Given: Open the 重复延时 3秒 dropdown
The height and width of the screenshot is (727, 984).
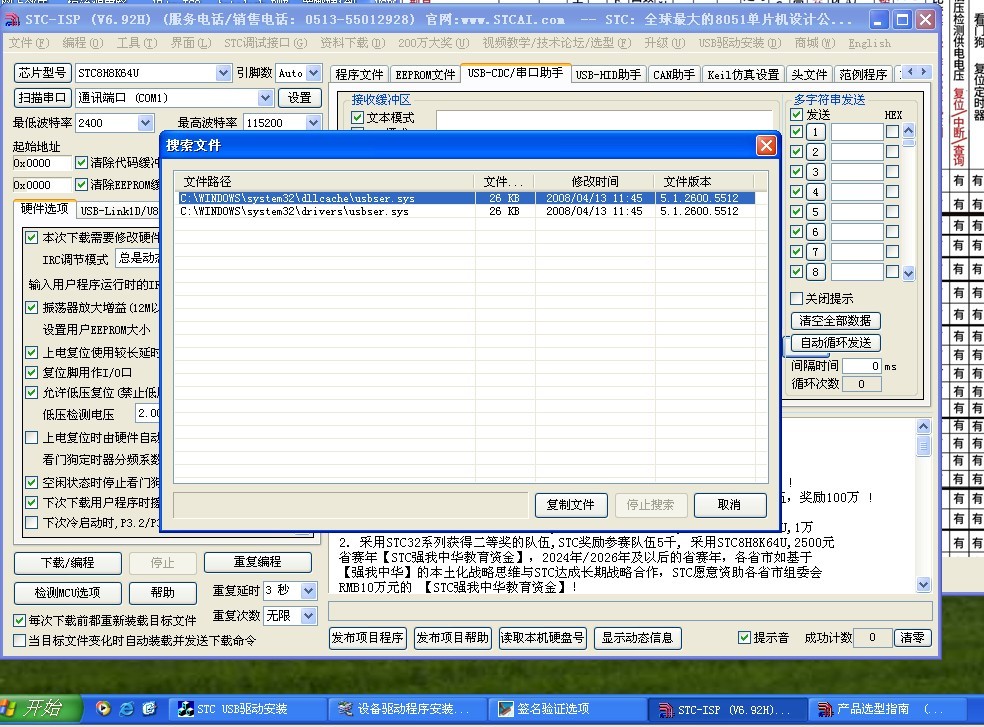Looking at the screenshot, I should pos(308,590).
